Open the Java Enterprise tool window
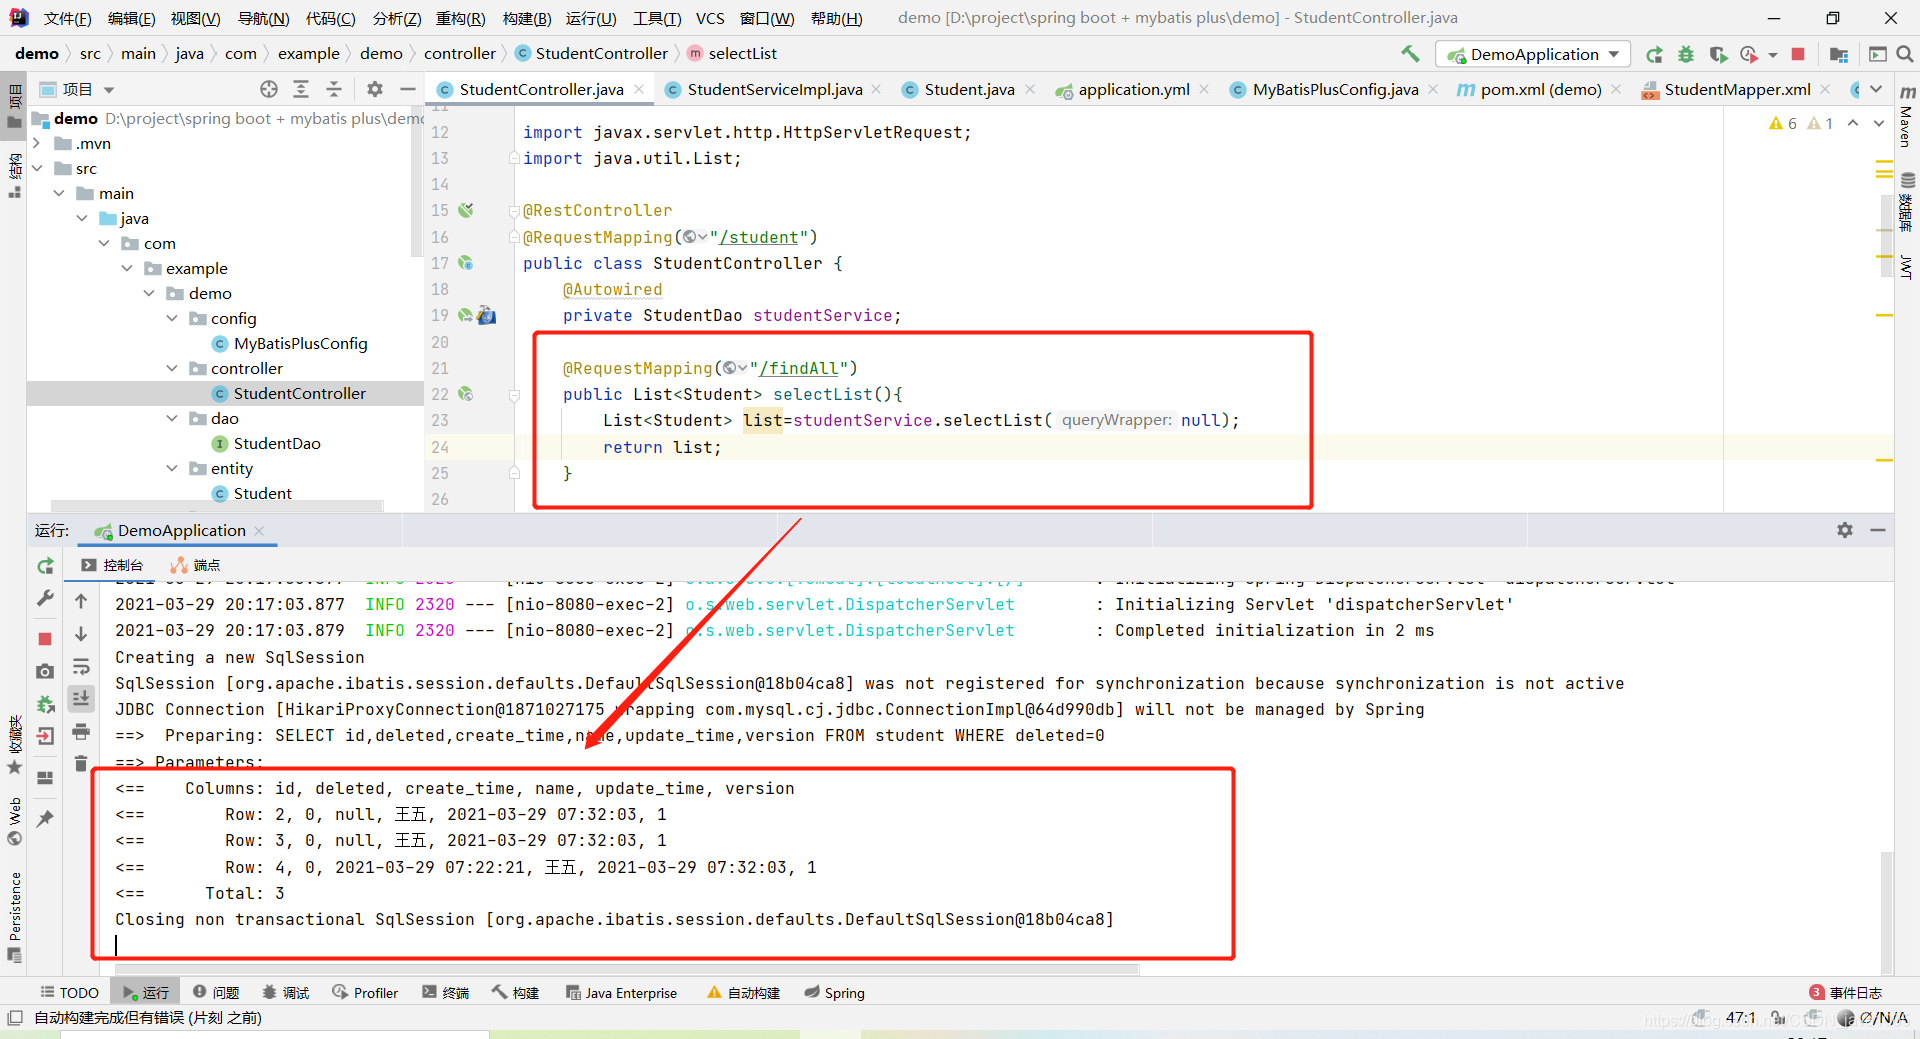The image size is (1920, 1039). 621,992
